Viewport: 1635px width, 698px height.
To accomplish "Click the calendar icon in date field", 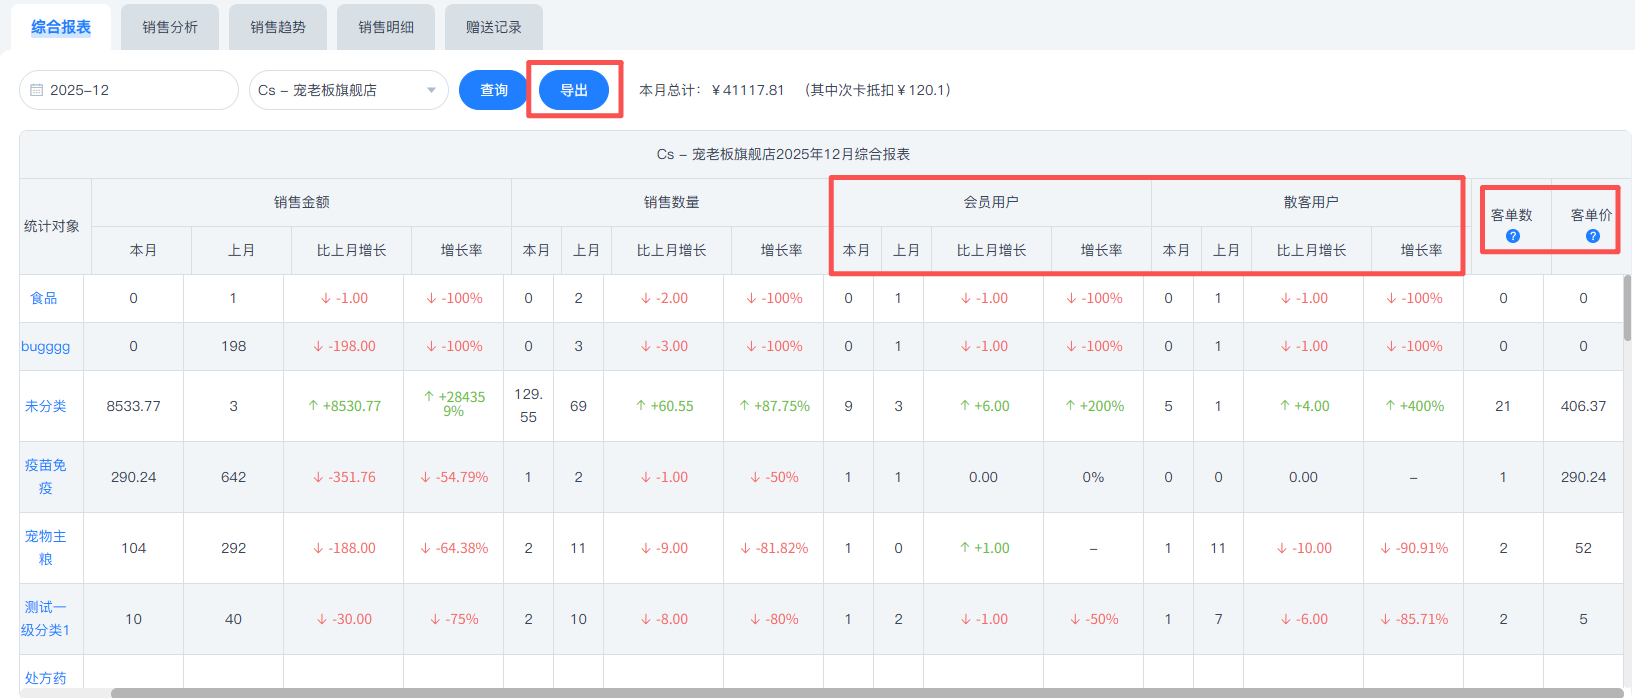I will (37, 90).
